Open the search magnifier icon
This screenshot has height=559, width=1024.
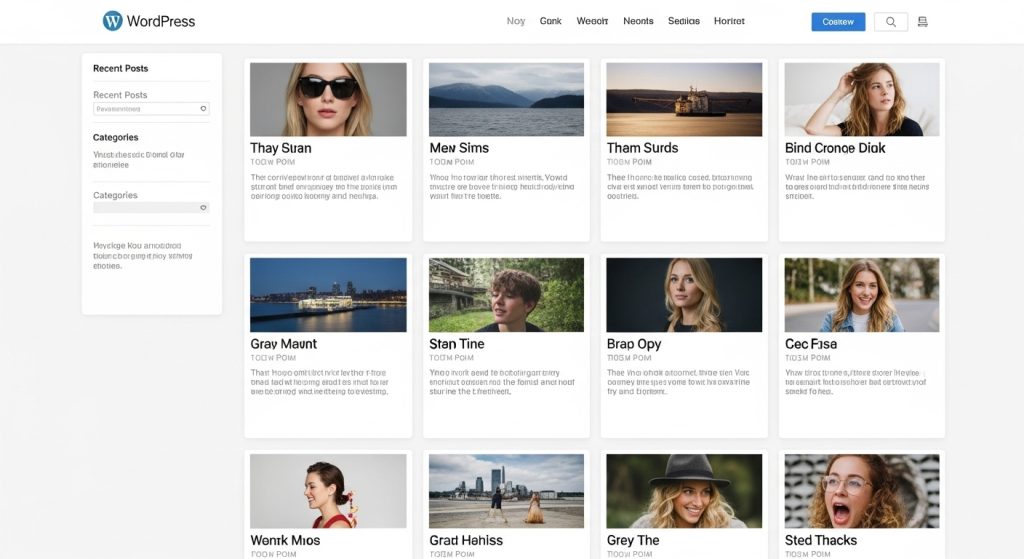click(x=891, y=22)
